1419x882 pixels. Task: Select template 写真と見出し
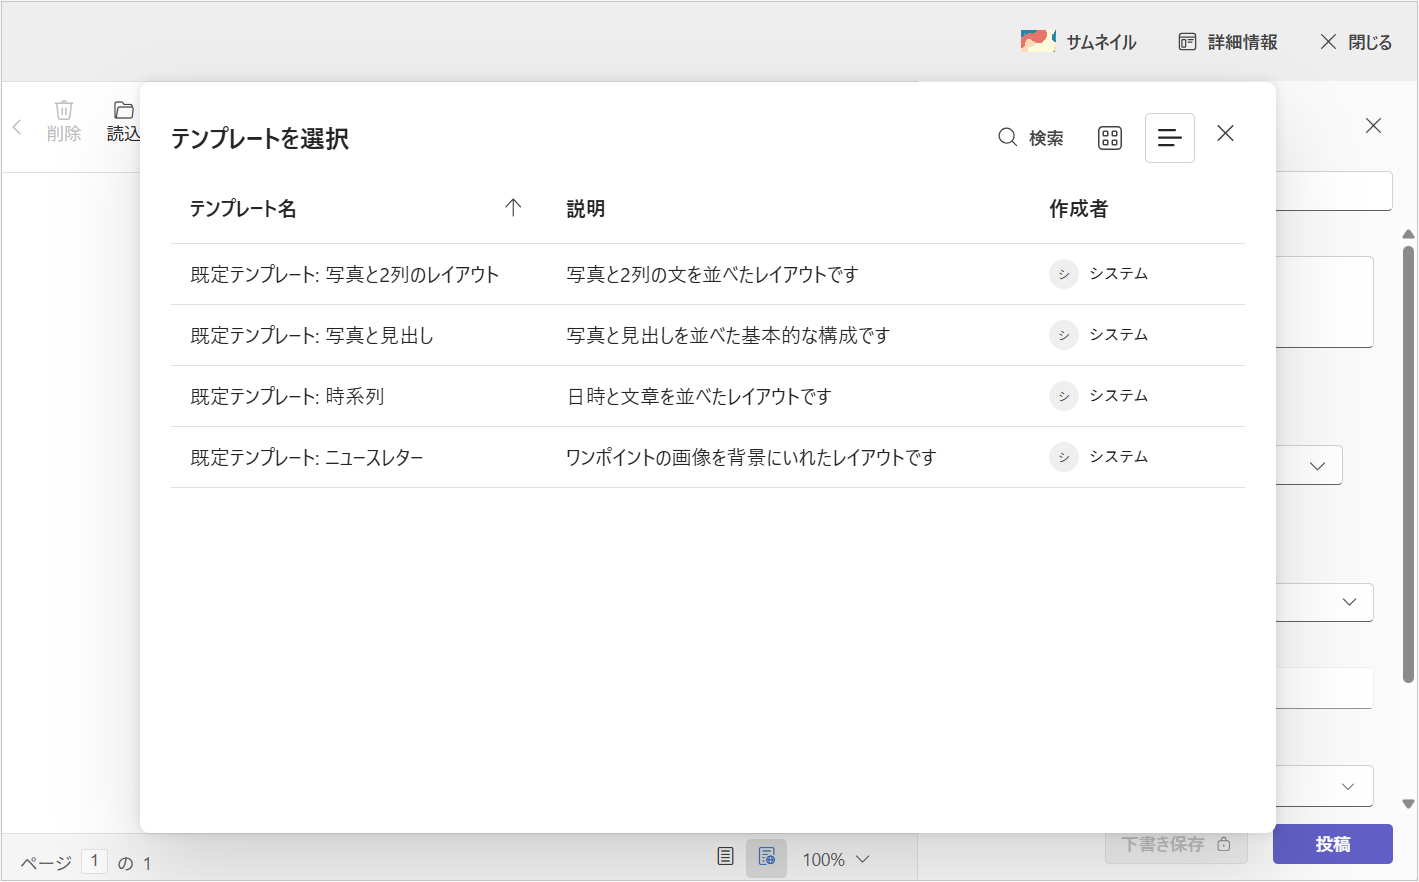click(x=312, y=335)
